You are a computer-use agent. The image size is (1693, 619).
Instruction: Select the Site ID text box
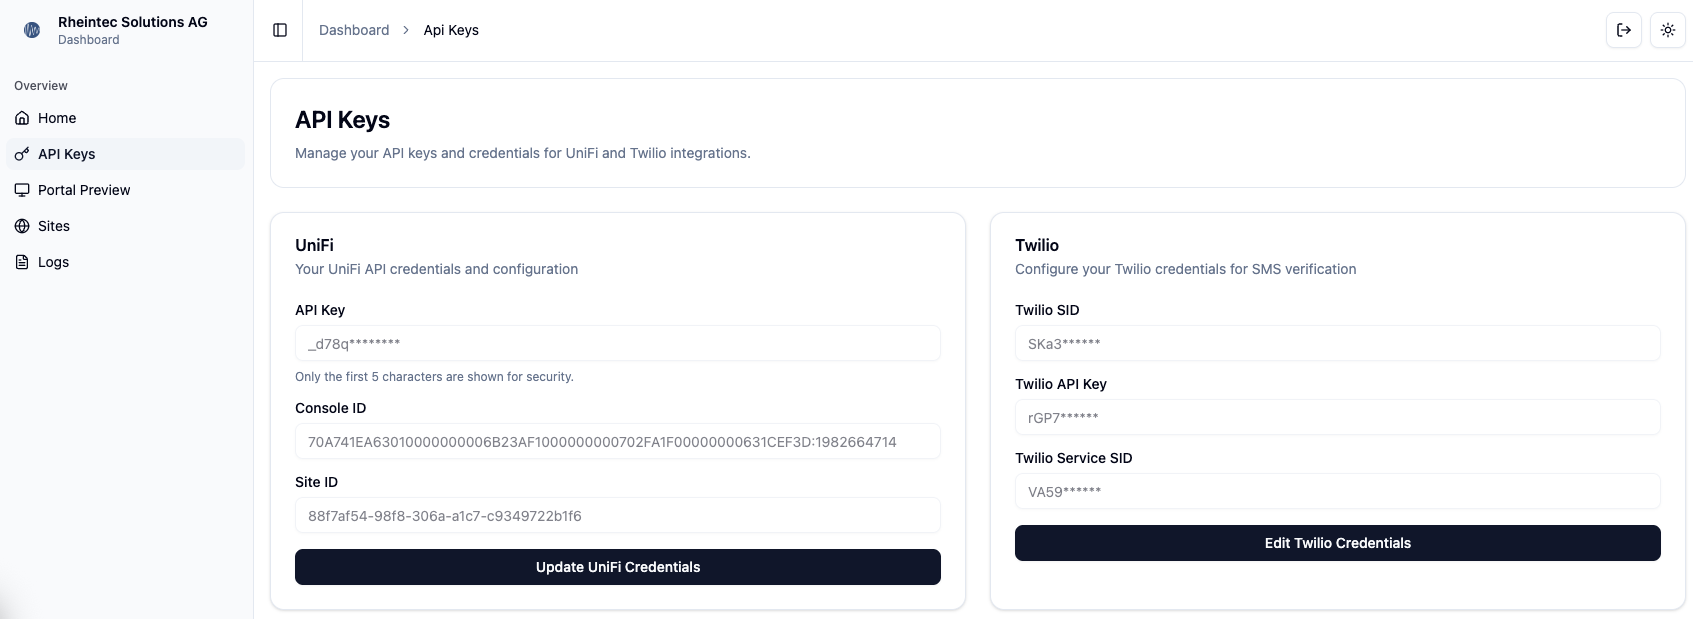click(617, 515)
